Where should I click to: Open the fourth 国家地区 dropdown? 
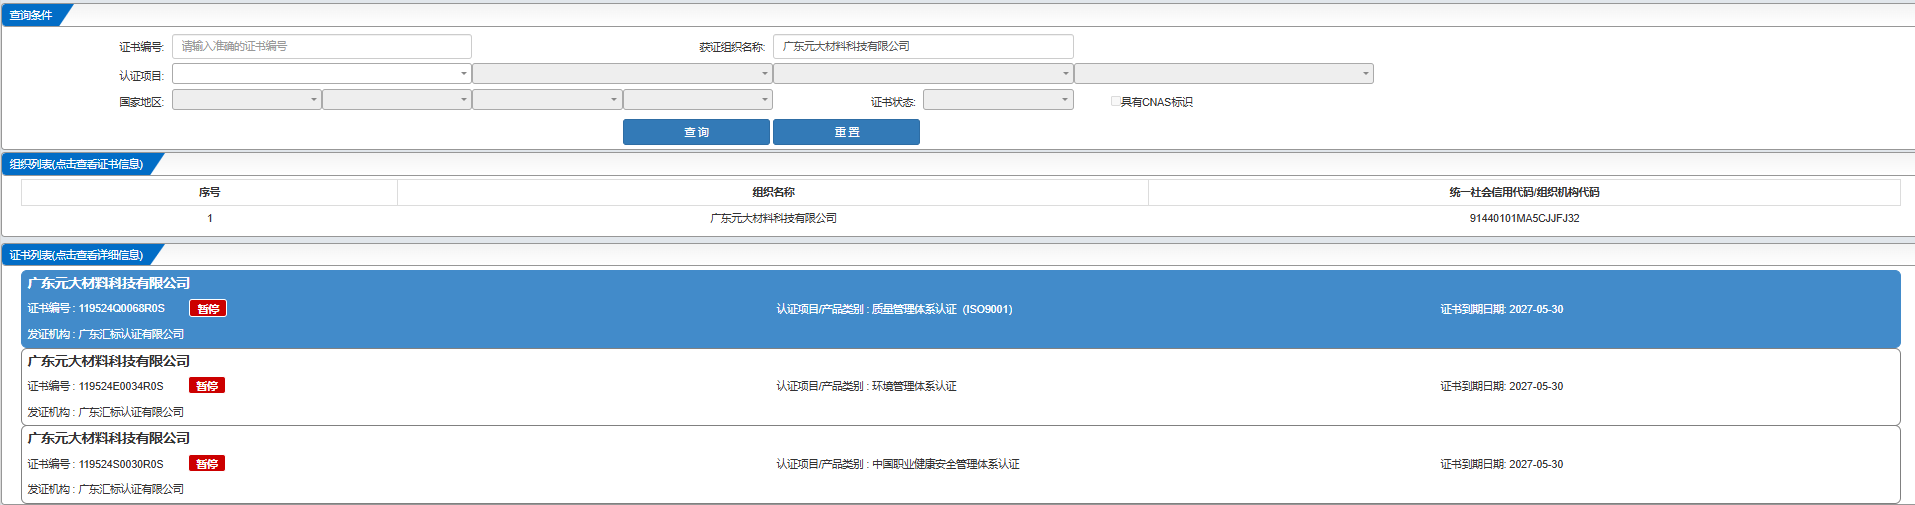coord(698,100)
